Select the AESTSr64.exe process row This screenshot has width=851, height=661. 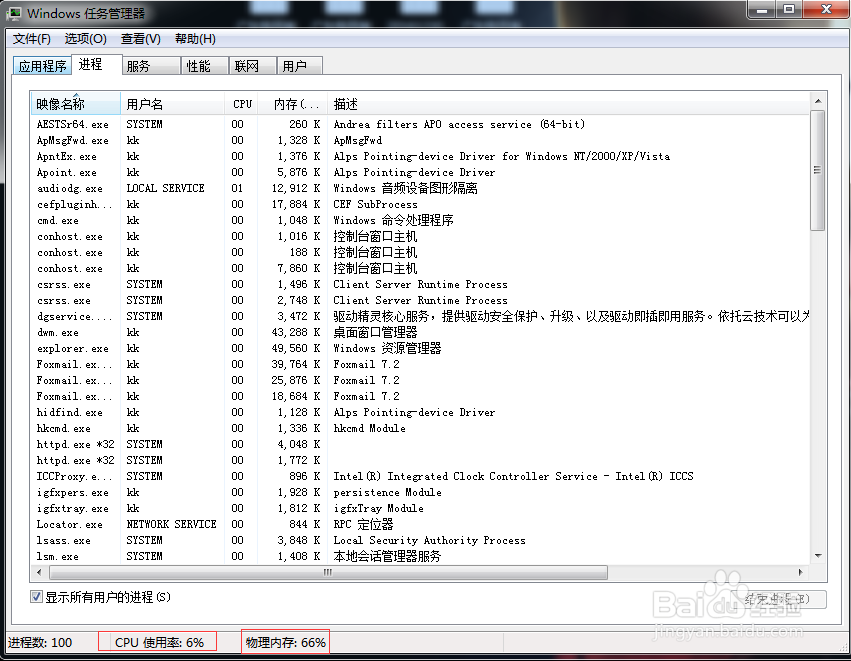[420, 124]
